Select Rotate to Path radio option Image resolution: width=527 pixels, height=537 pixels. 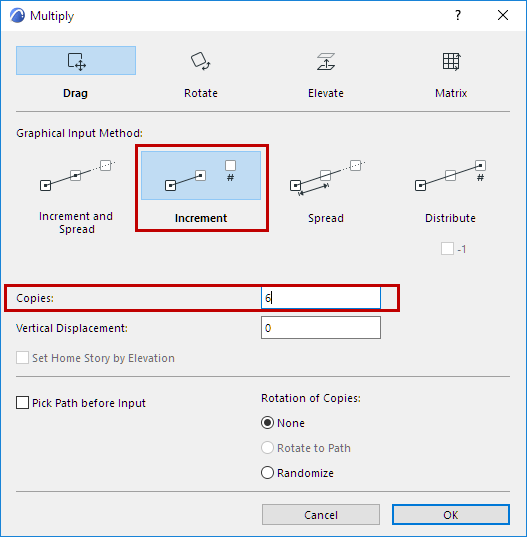click(267, 448)
